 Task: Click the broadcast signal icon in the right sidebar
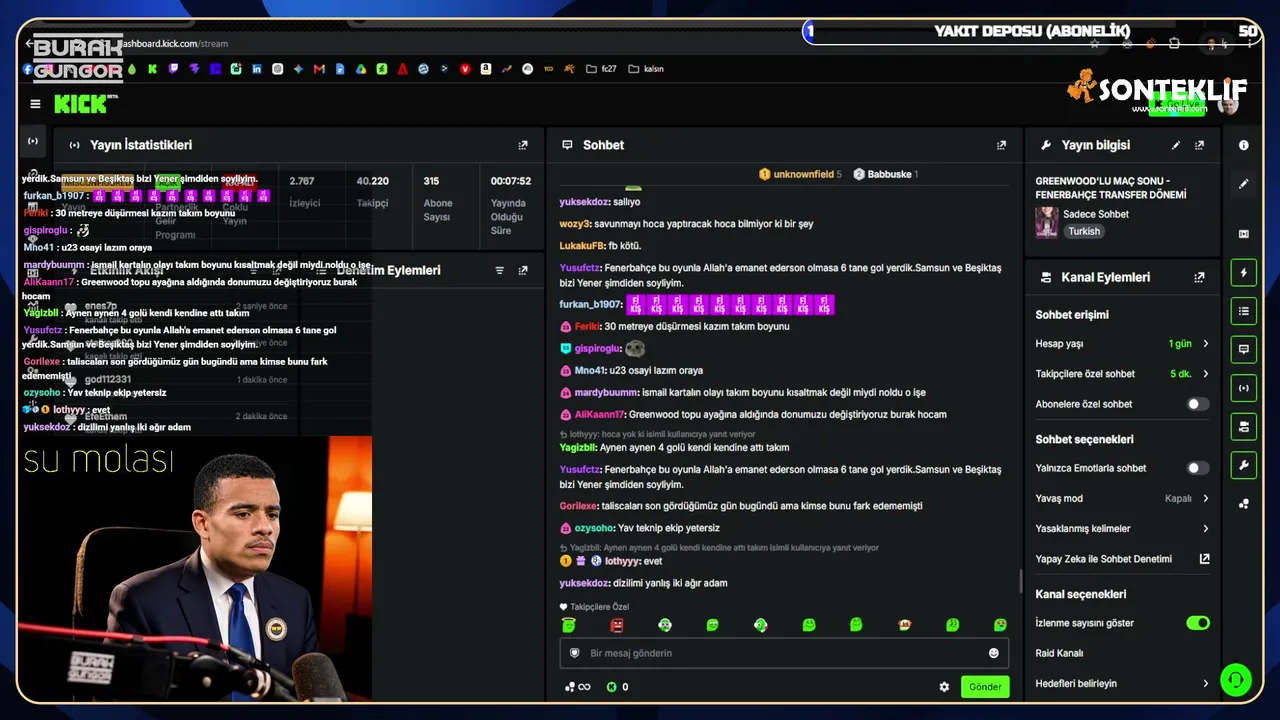(1244, 388)
